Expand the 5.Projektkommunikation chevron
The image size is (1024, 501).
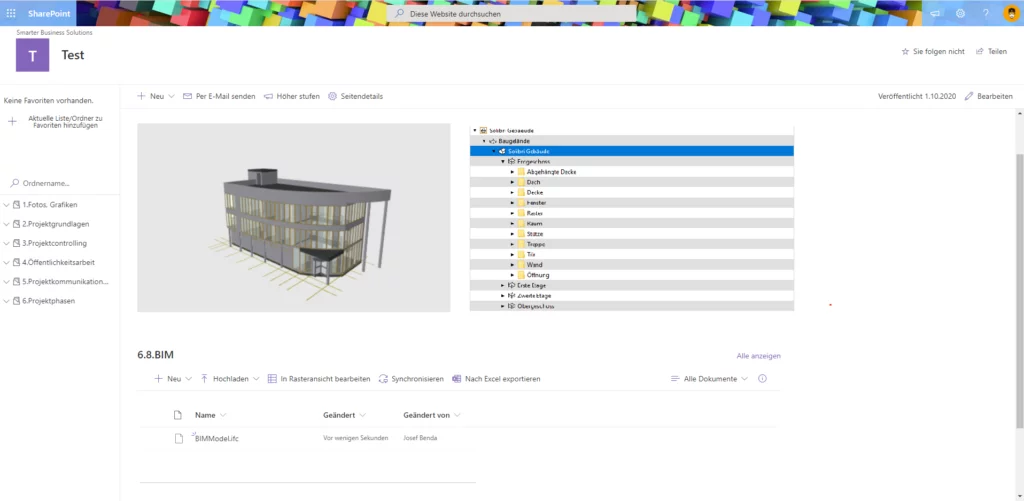point(7,282)
